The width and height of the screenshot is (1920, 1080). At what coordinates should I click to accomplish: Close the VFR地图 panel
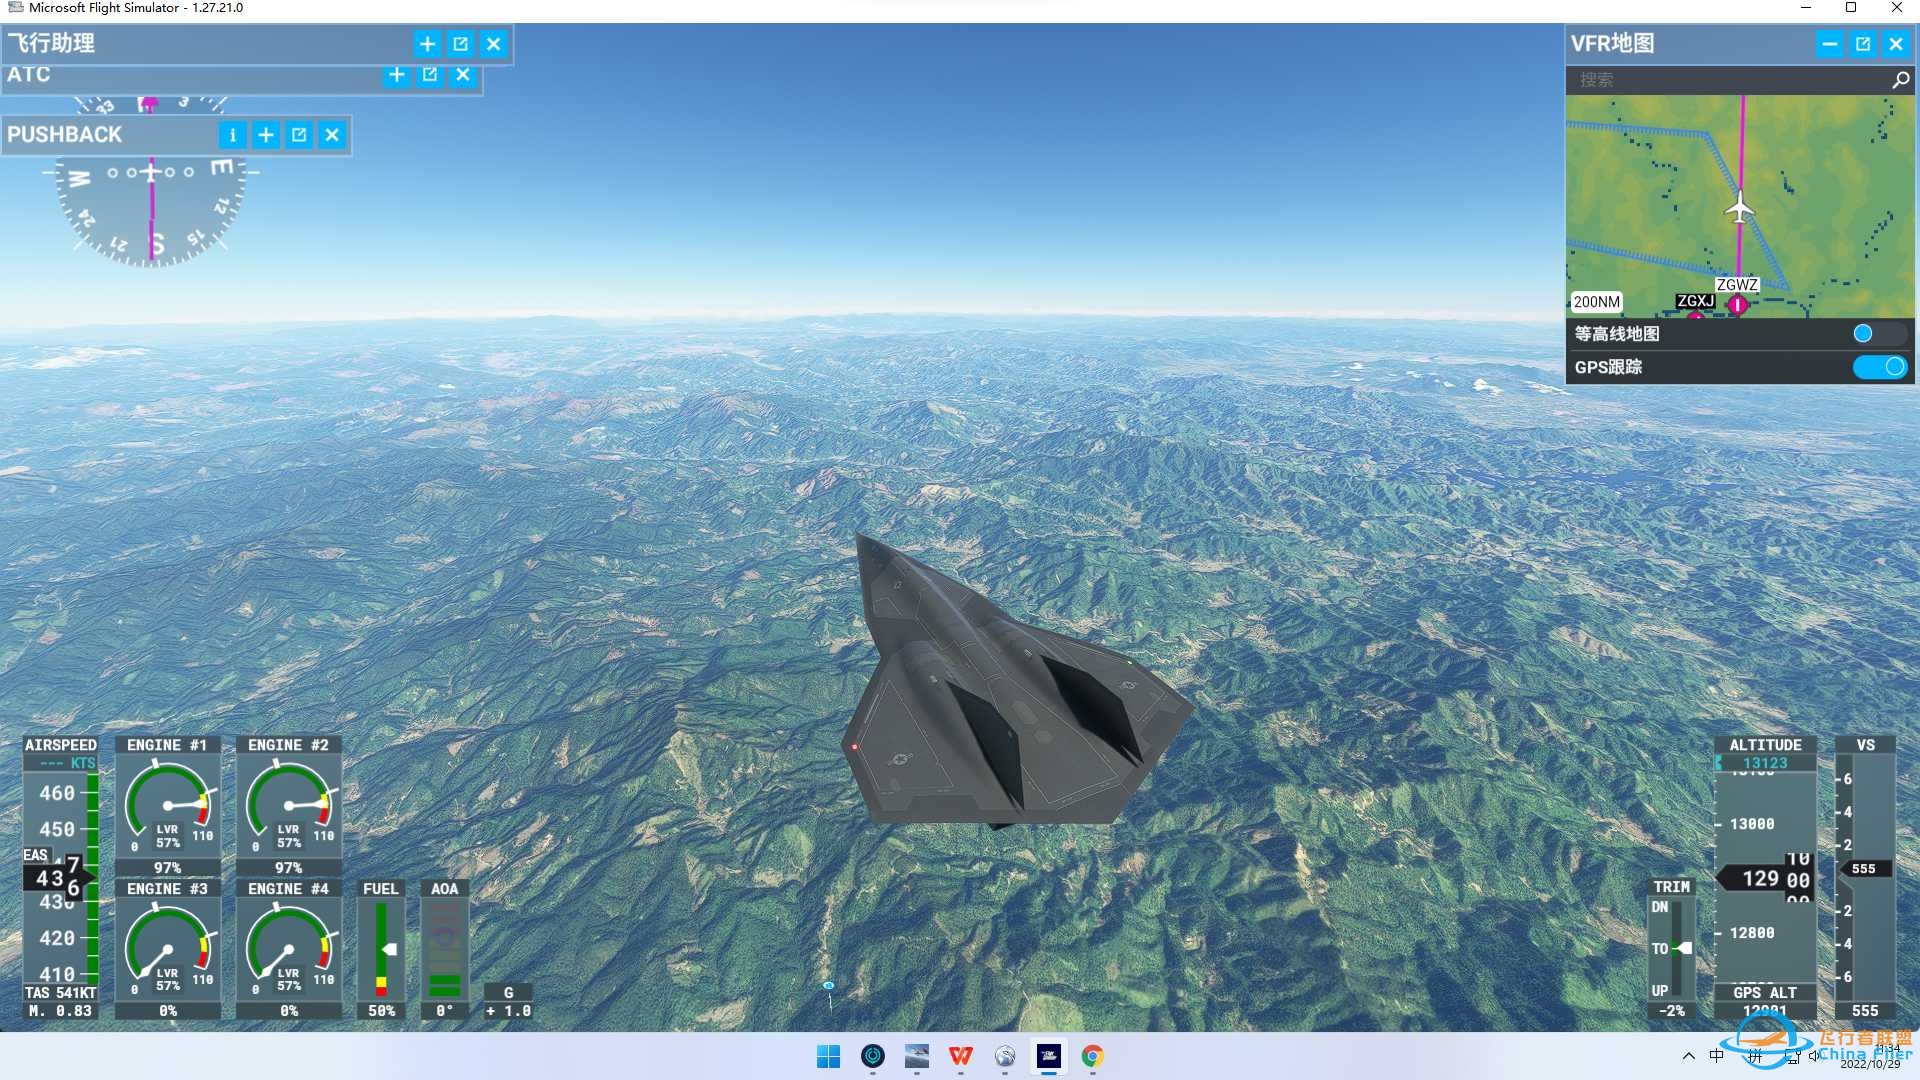1896,44
